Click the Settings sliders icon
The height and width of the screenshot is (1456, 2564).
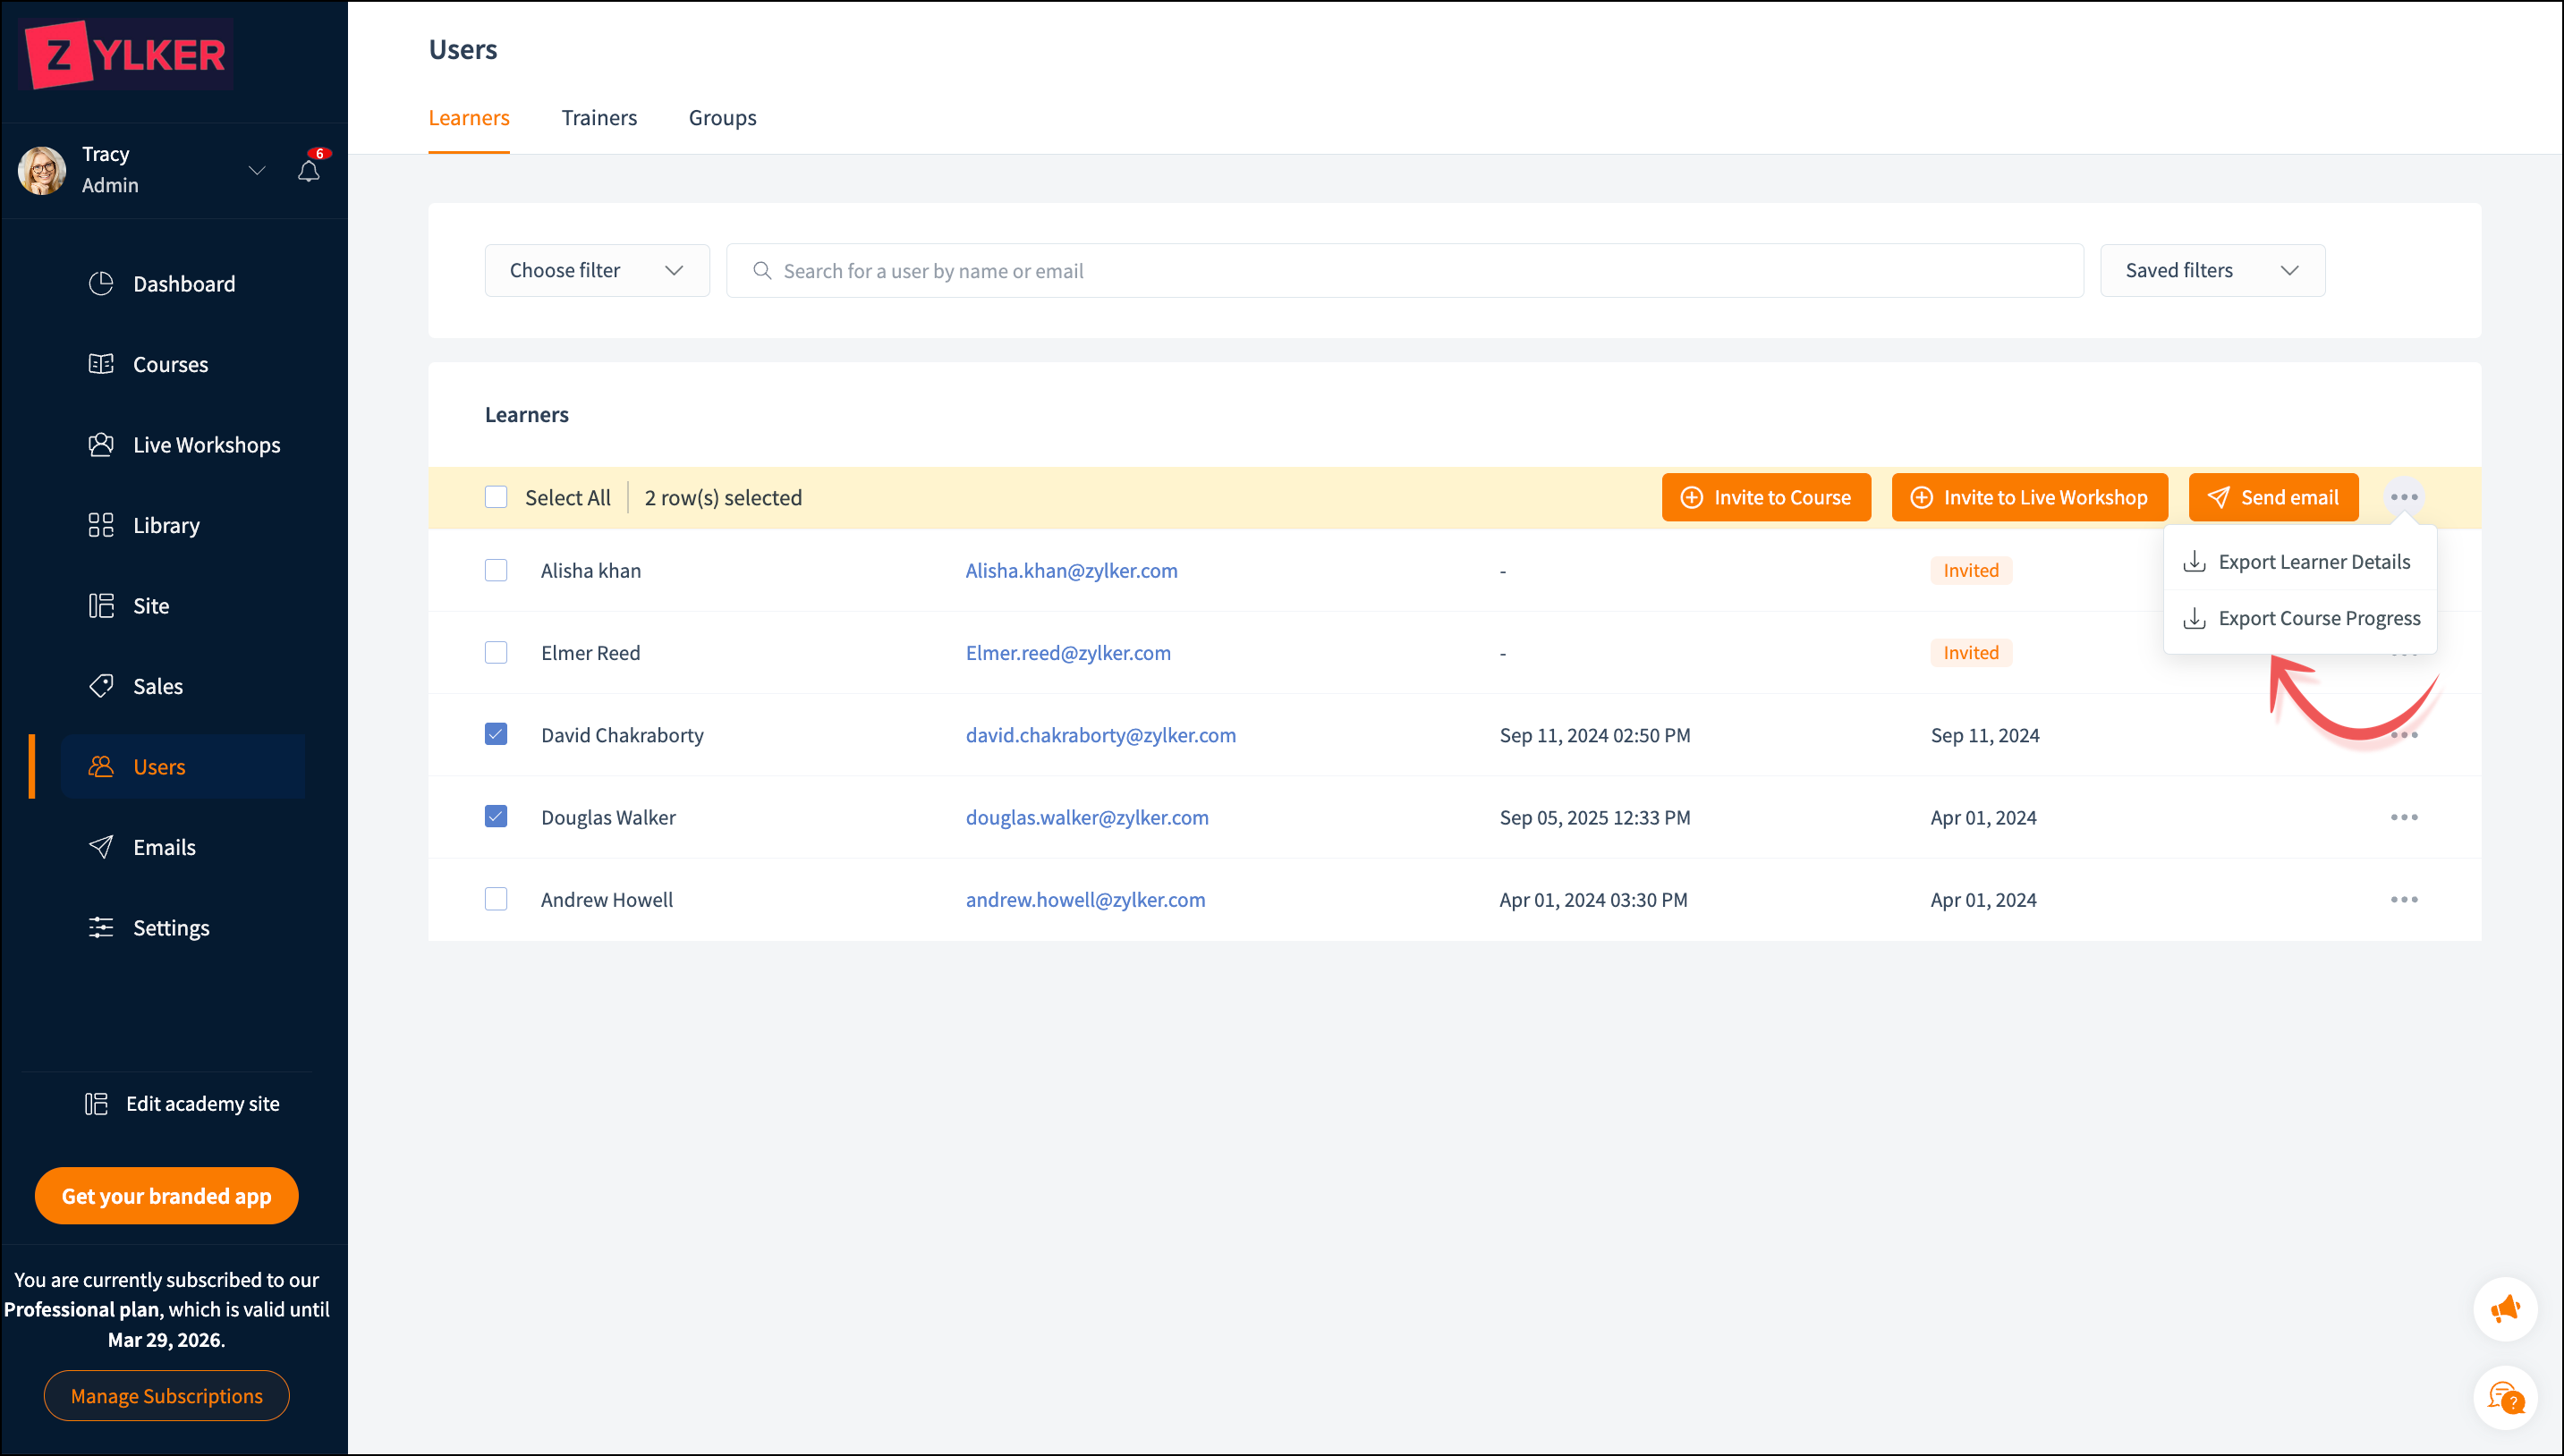coord(101,927)
